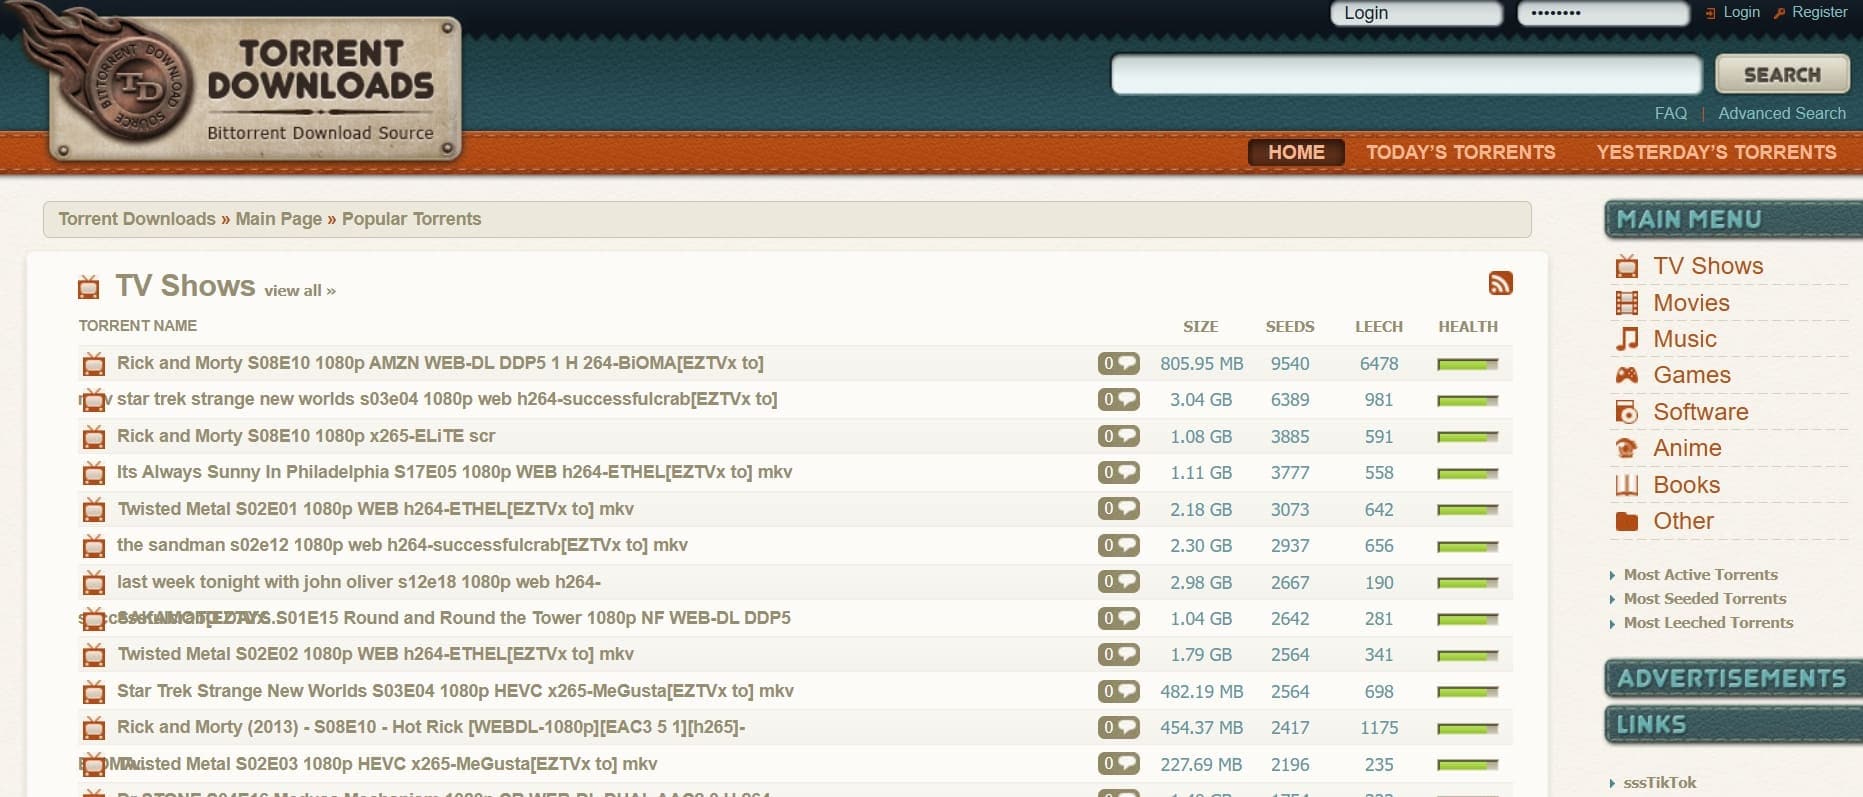This screenshot has width=1863, height=797.
Task: Click the Register link
Action: 1819,12
